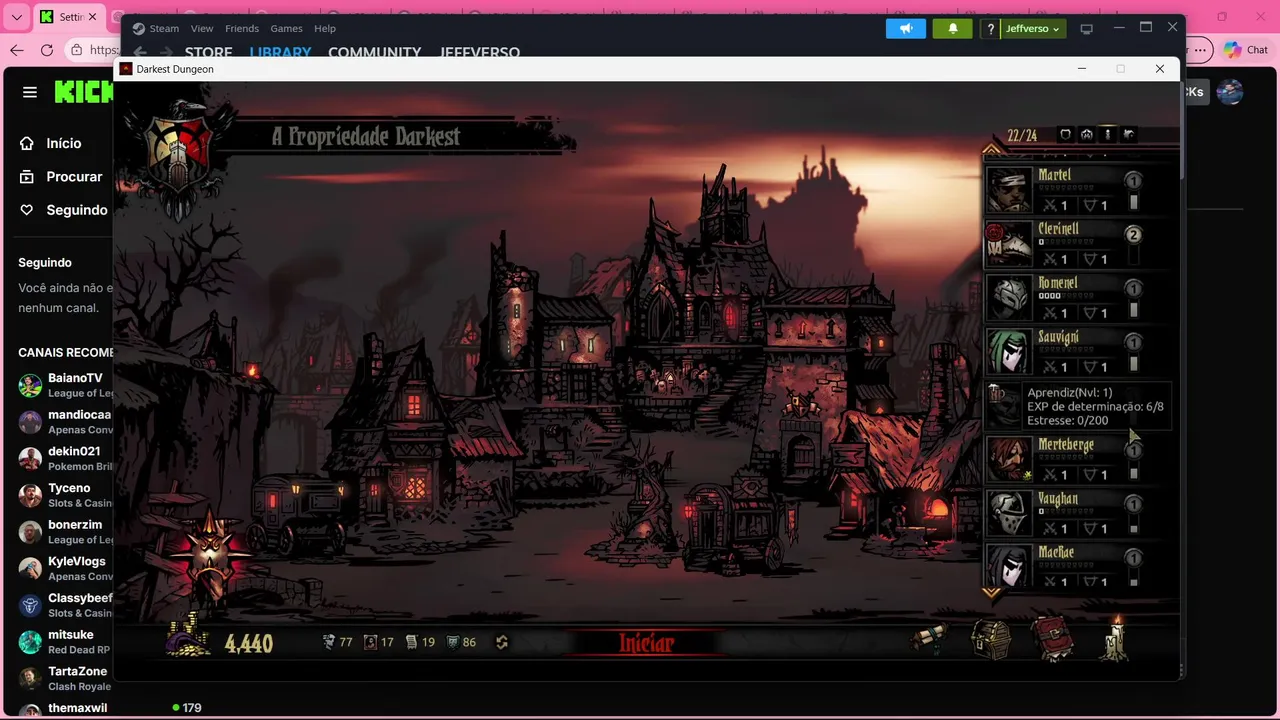Open Seguindo in Kick sidebar

pos(63,210)
